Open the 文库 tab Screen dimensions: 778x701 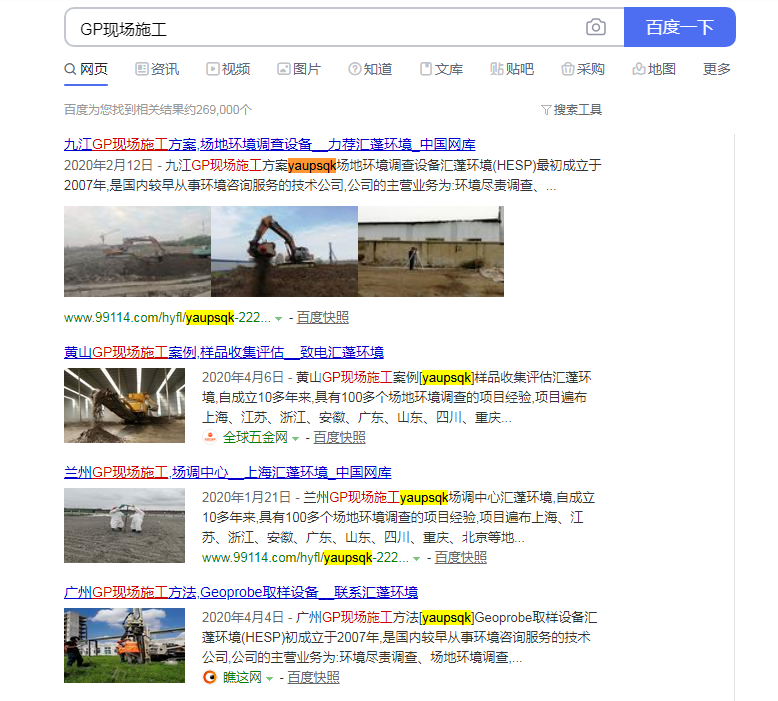coord(441,69)
